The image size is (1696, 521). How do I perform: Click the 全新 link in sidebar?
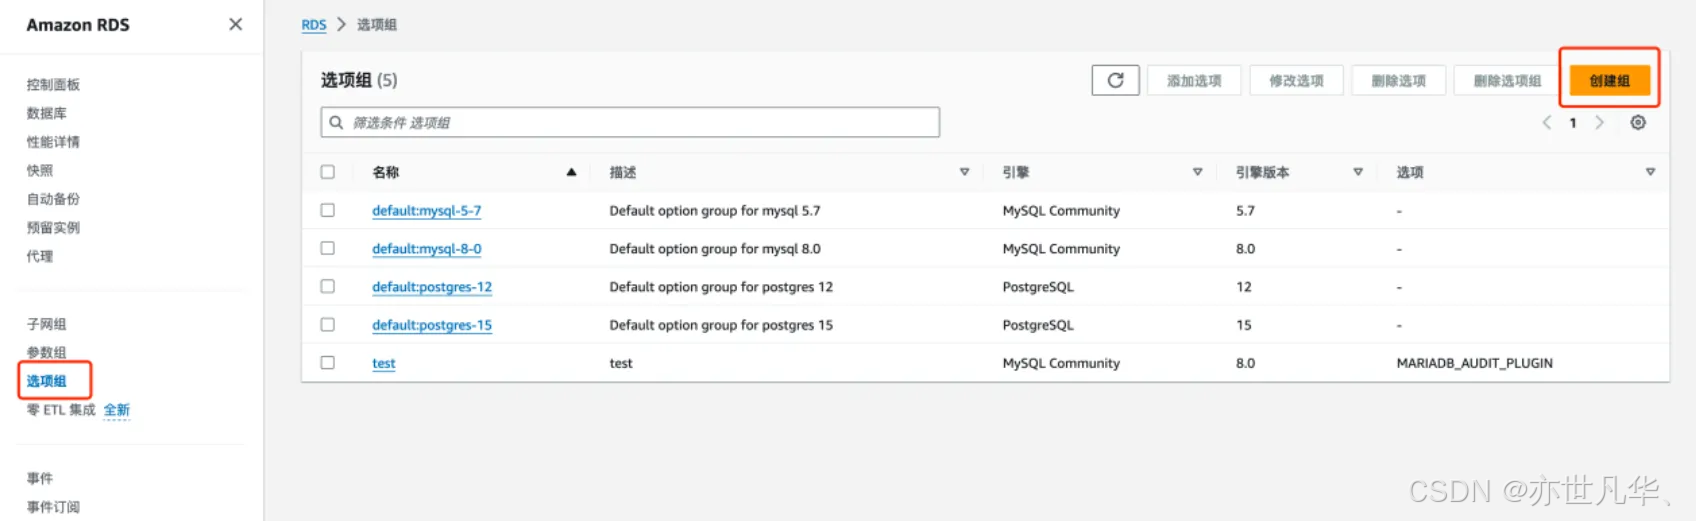coord(117,410)
